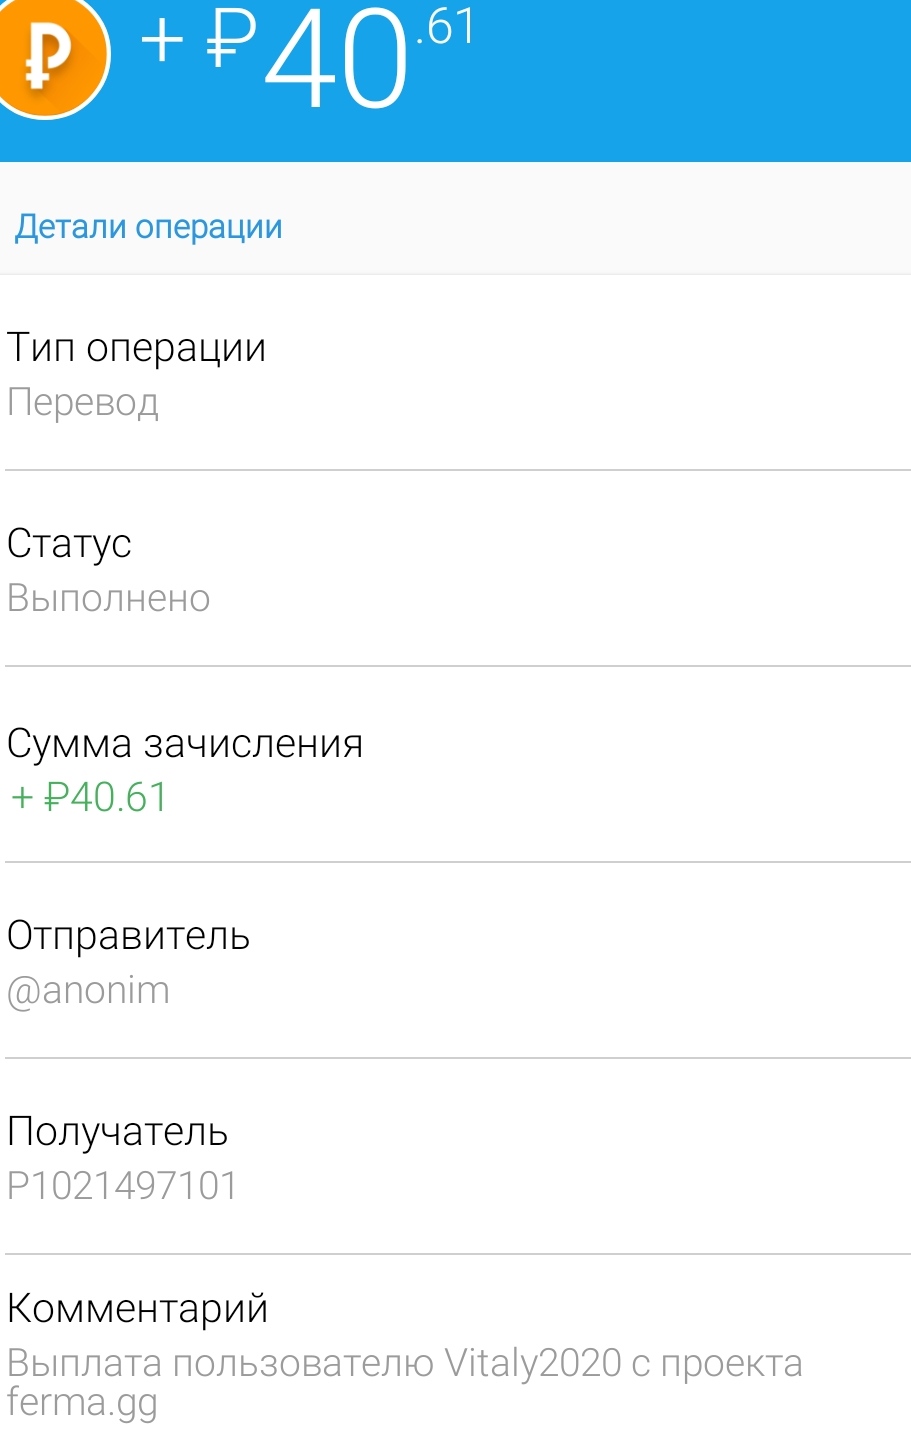This screenshot has height=1435, width=911.
Task: Click the "Получатель" label
Action: (x=117, y=1131)
